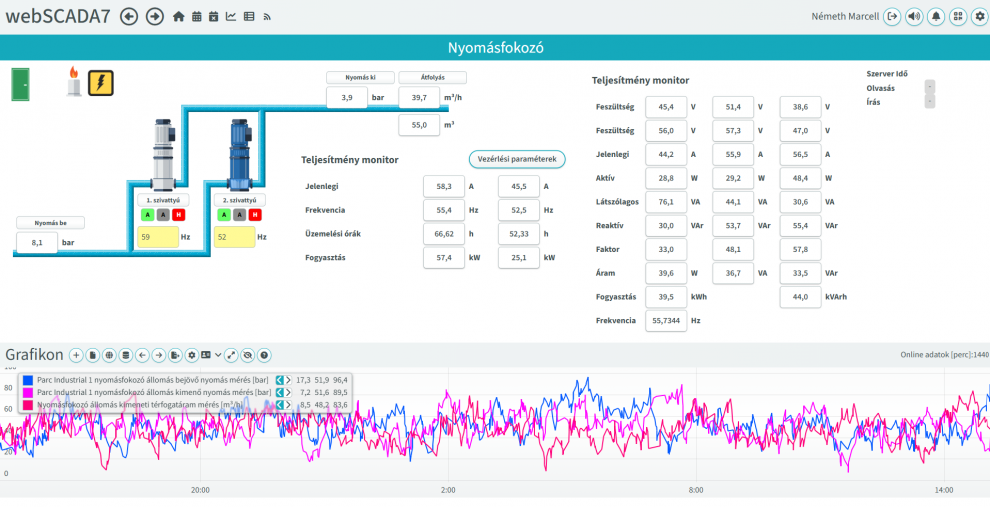990x507 pixels.
Task: Toggle the Grafikon hide-eye button
Action: 248,355
